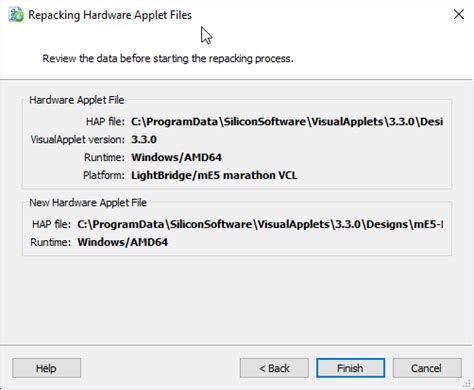The width and height of the screenshot is (474, 390).
Task: Close the Repacking Hardware Applet Files dialog
Action: (459, 14)
